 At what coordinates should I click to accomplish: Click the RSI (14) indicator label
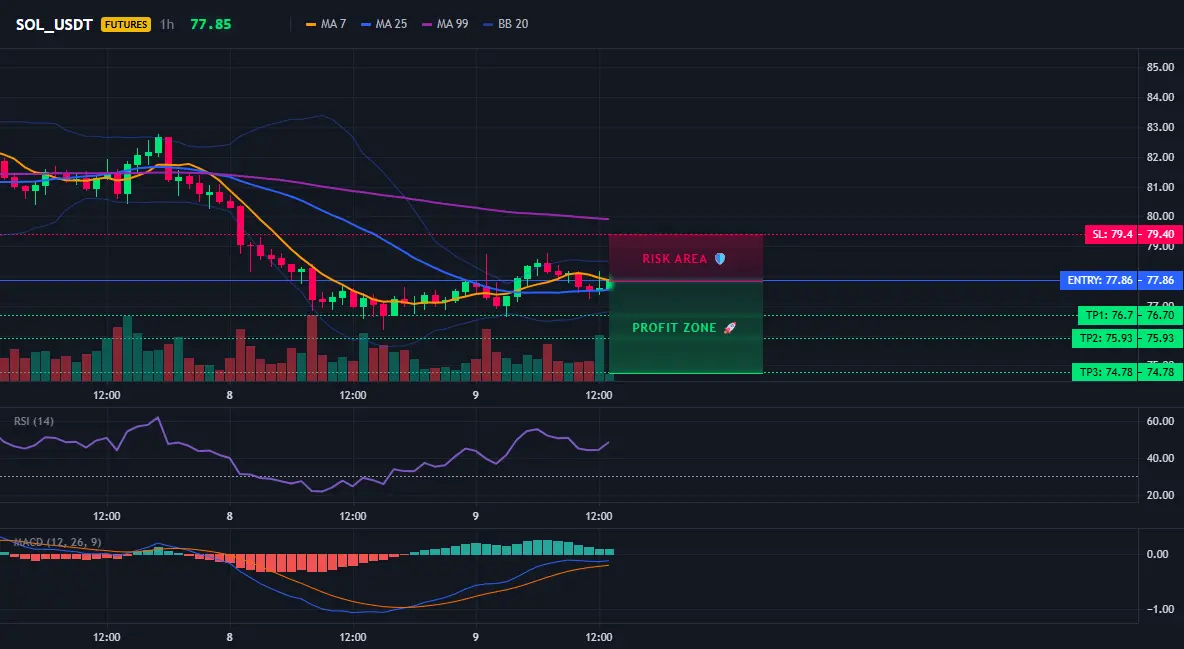coord(34,421)
